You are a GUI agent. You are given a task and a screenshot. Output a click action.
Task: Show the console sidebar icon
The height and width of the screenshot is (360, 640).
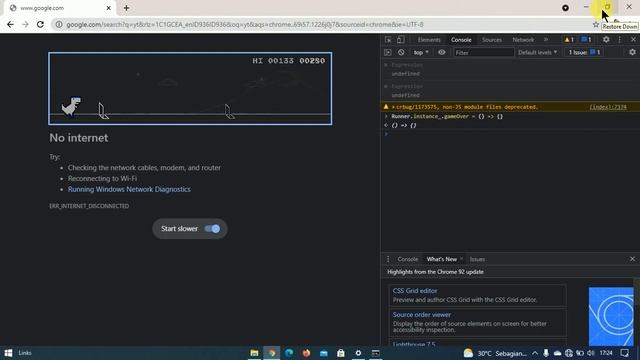(x=388, y=52)
